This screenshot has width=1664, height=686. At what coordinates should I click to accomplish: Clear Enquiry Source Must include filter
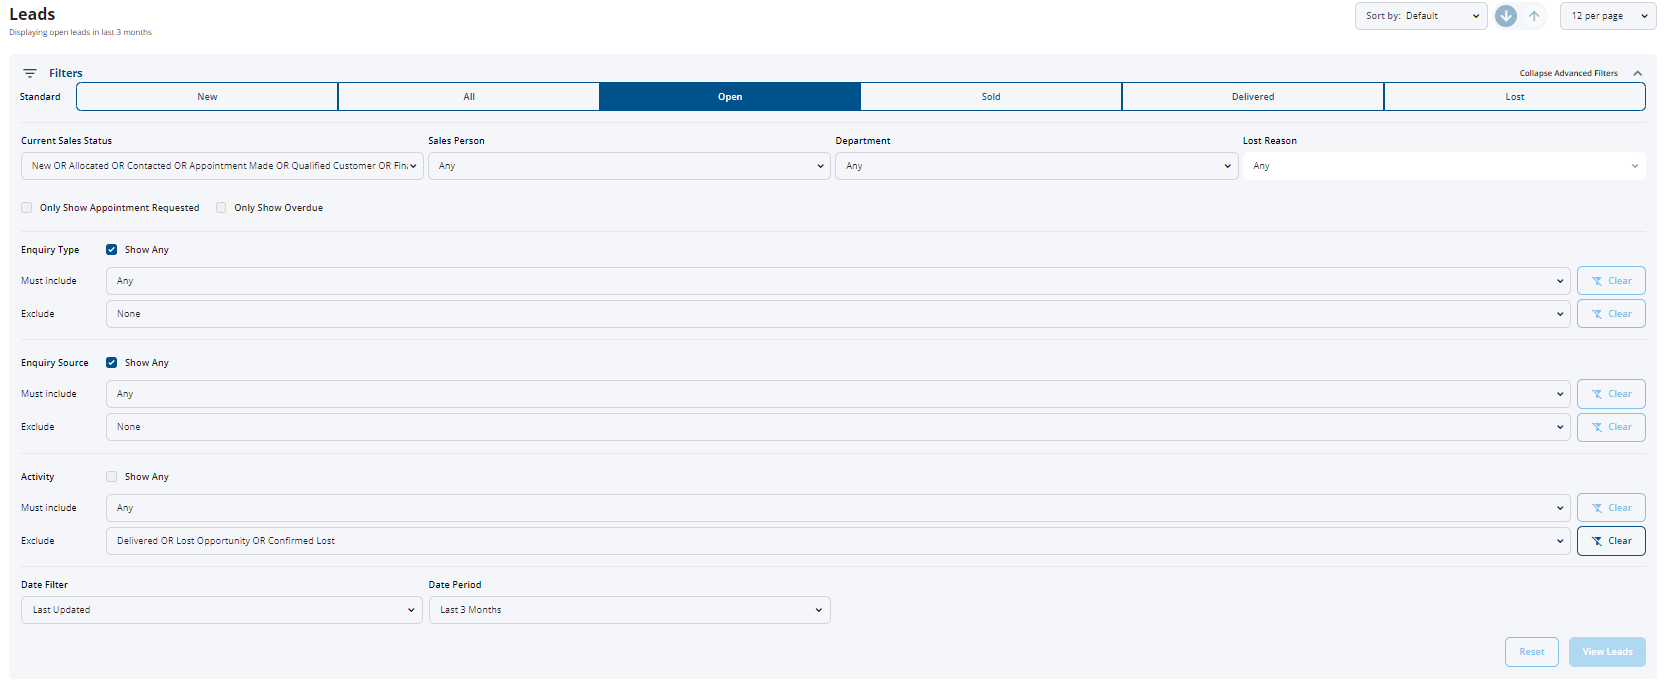pos(1611,394)
